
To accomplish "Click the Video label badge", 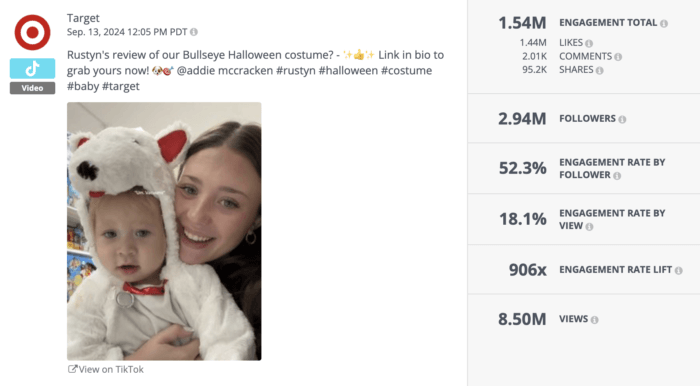I will click(x=33, y=88).
